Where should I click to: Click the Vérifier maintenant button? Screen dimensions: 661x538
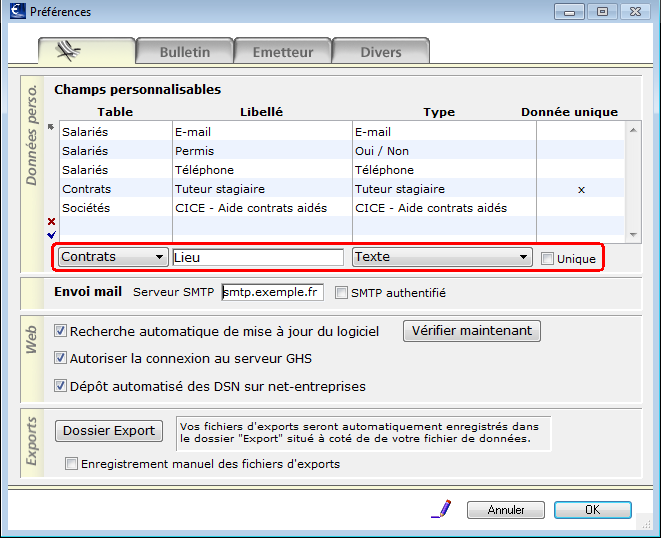[x=472, y=331]
